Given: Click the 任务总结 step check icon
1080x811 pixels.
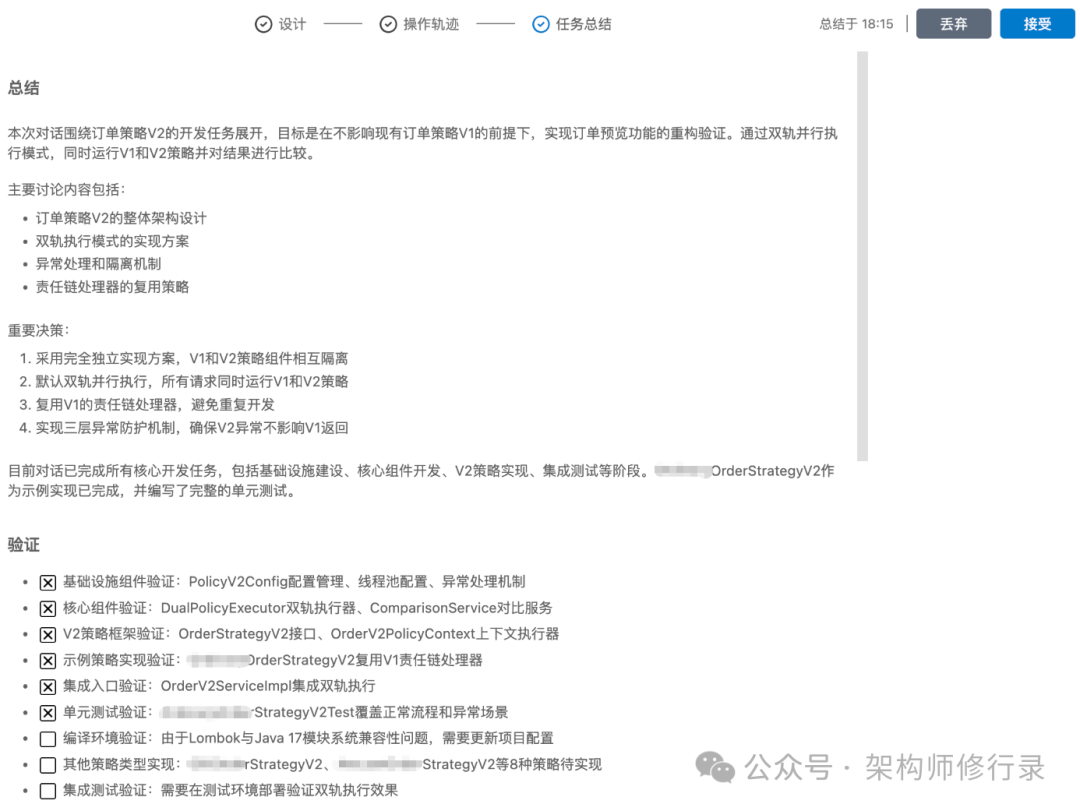Looking at the screenshot, I should tap(541, 25).
